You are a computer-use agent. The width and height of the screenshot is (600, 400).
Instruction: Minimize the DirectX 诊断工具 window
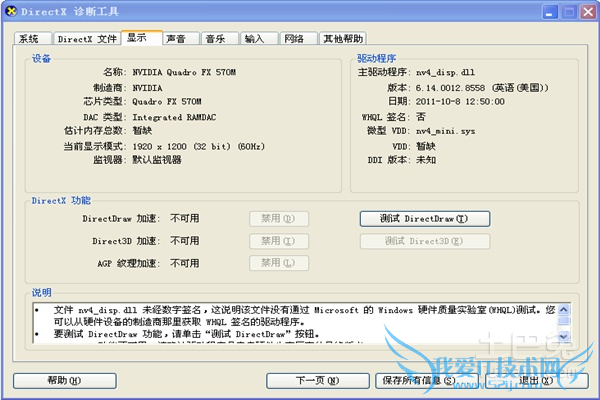click(x=550, y=12)
